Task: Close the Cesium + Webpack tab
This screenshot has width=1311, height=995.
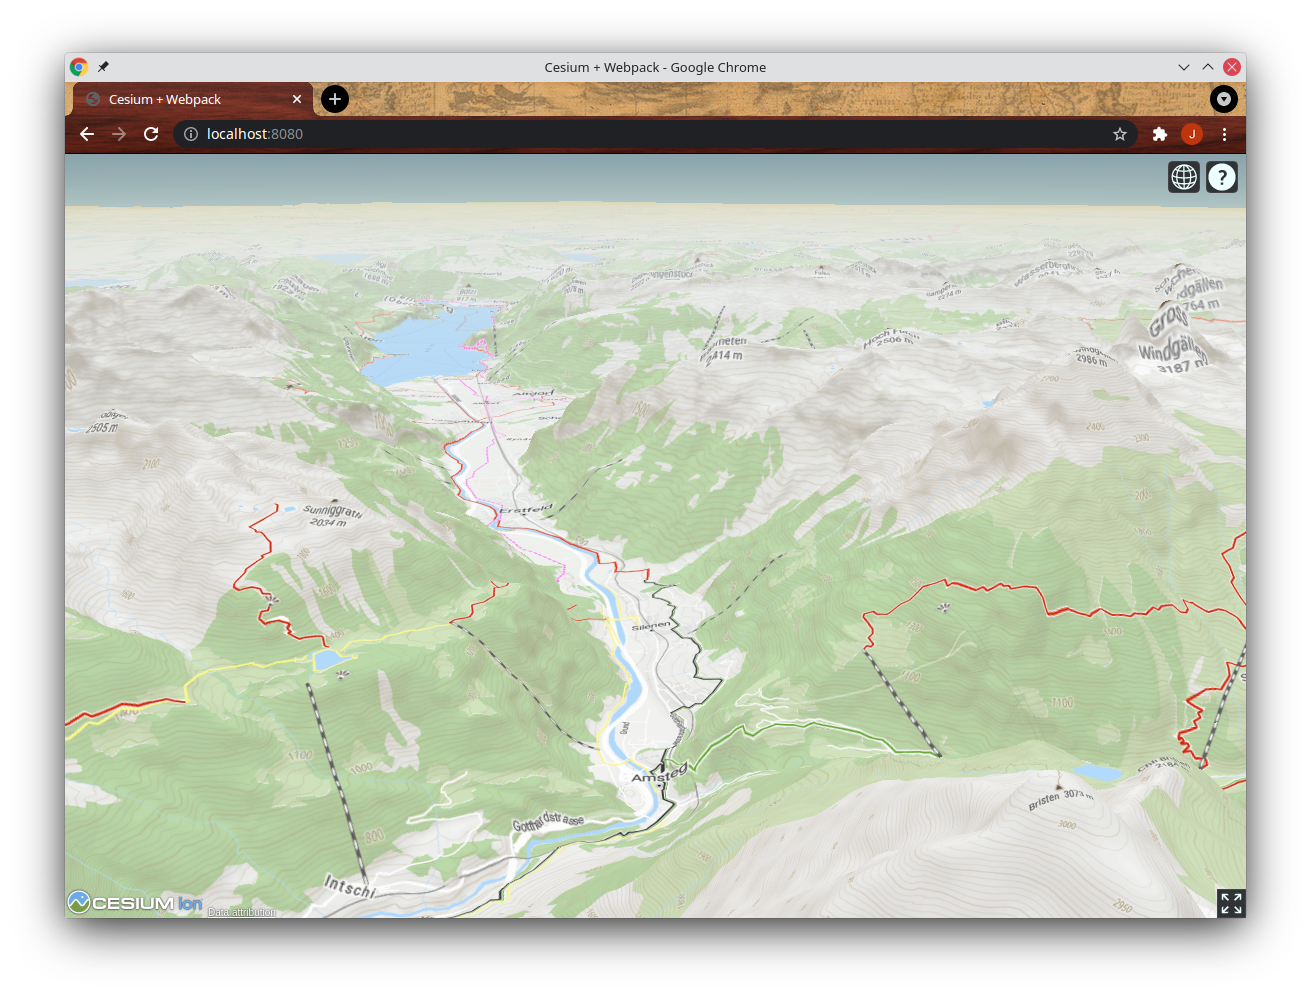Action: (297, 99)
